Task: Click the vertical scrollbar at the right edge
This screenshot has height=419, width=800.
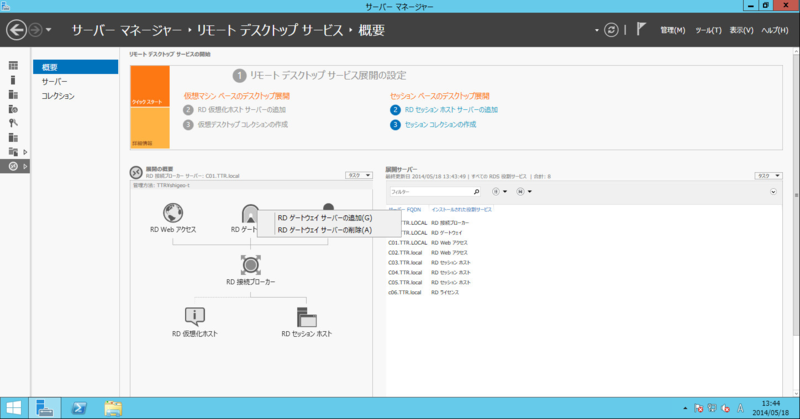Action: [x=796, y=194]
